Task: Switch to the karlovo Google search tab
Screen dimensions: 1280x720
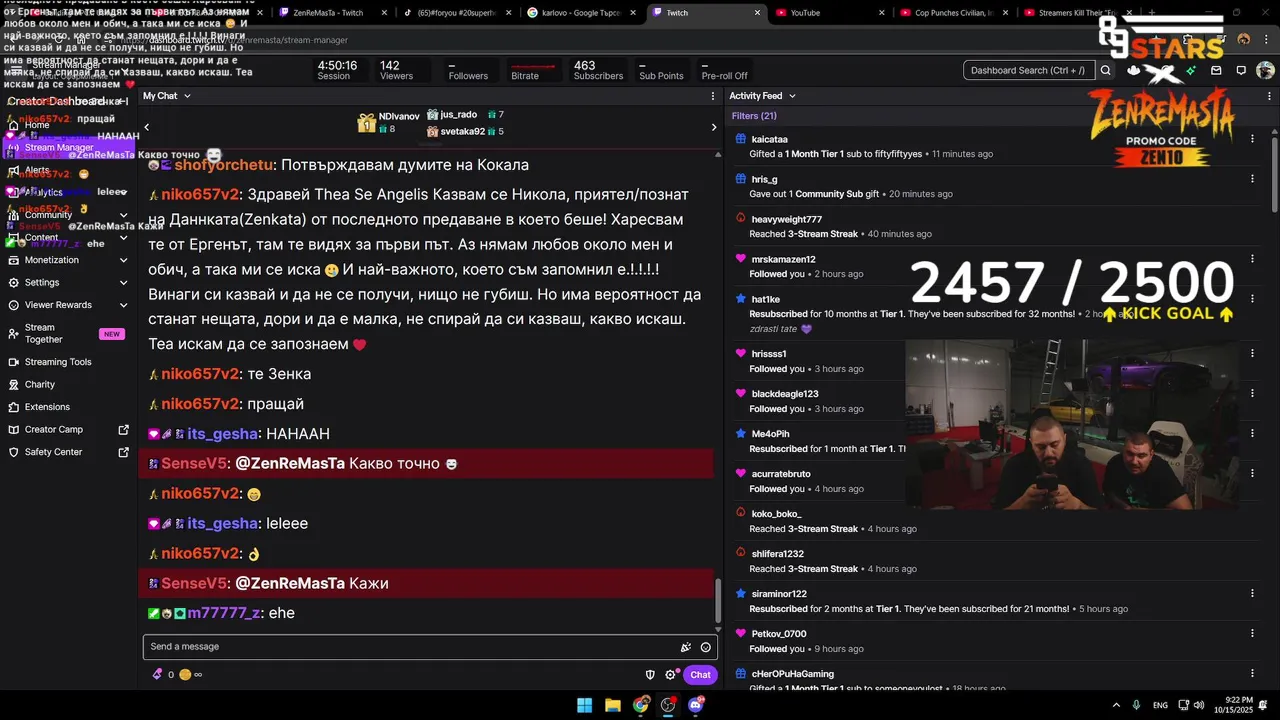Action: (x=580, y=13)
